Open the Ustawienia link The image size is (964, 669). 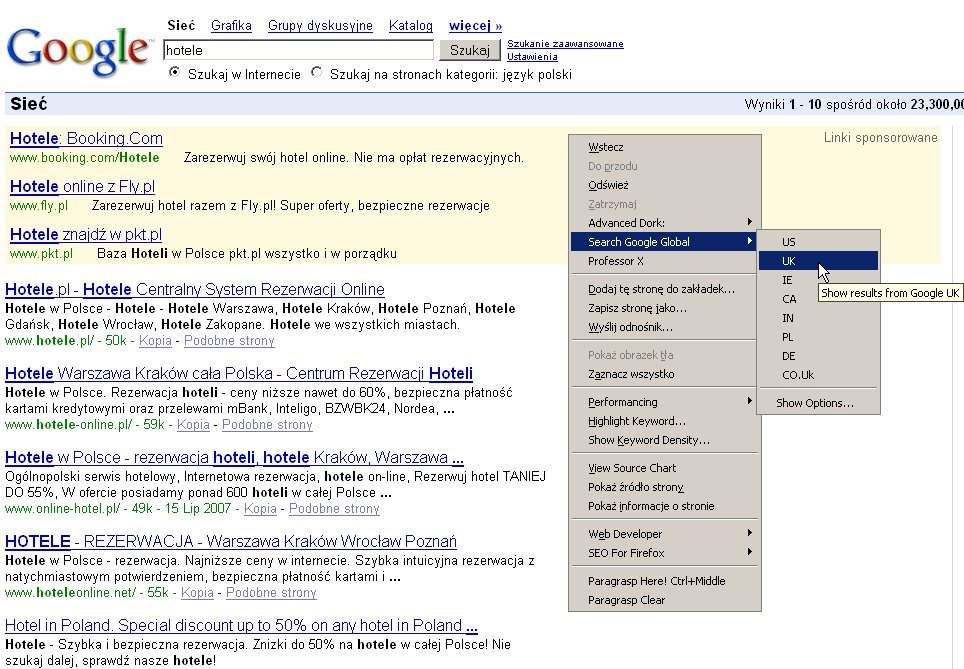(532, 57)
